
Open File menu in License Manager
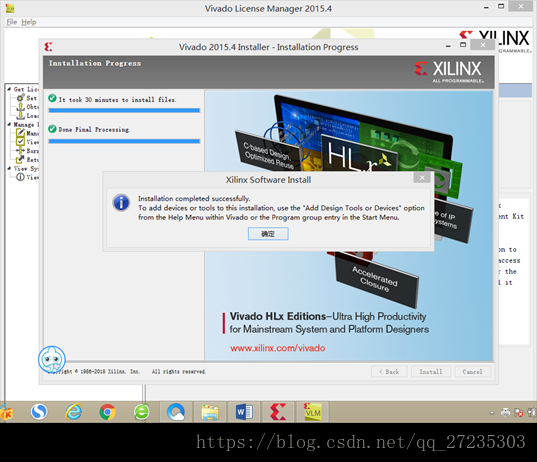(x=12, y=22)
